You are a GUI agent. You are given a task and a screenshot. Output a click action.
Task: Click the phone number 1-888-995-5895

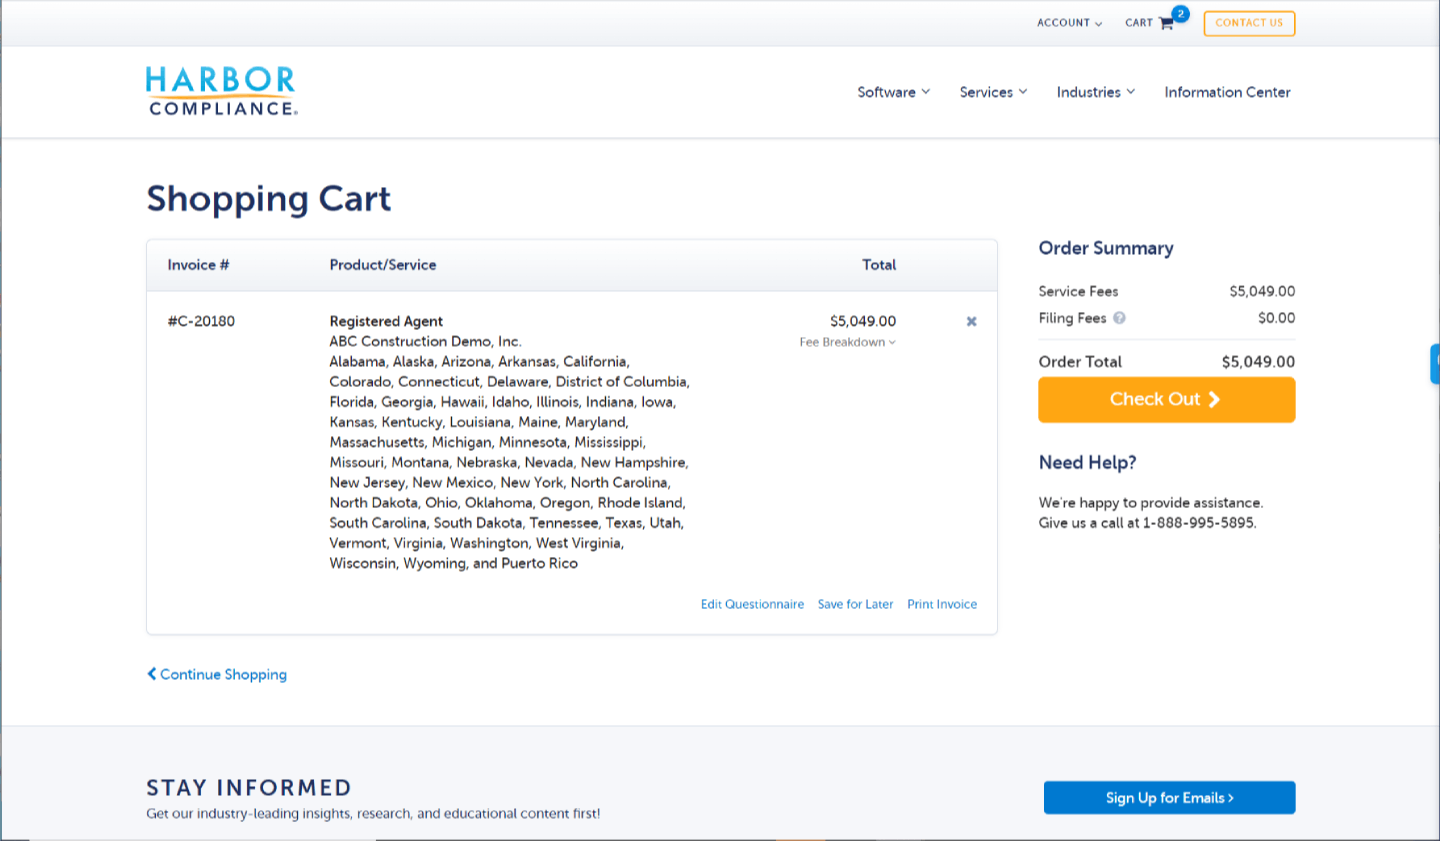coord(1198,523)
